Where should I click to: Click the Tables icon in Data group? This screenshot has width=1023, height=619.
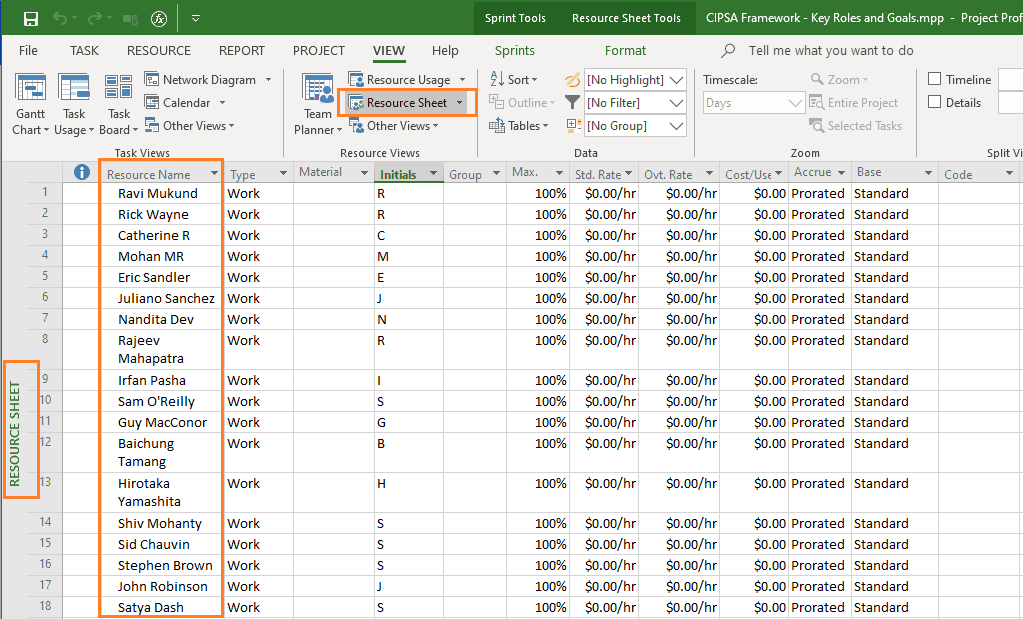(x=497, y=125)
